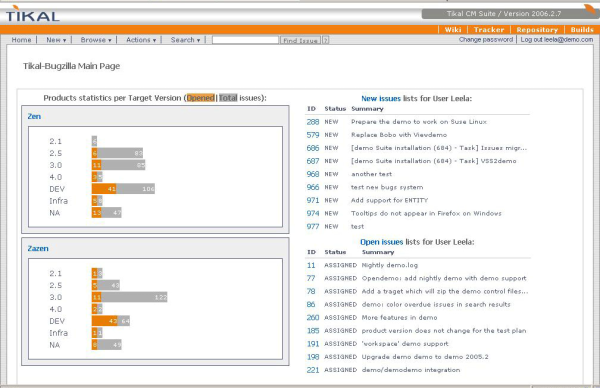This screenshot has width=600, height=388.
Task: Open the Zen product link
Action: [34, 116]
